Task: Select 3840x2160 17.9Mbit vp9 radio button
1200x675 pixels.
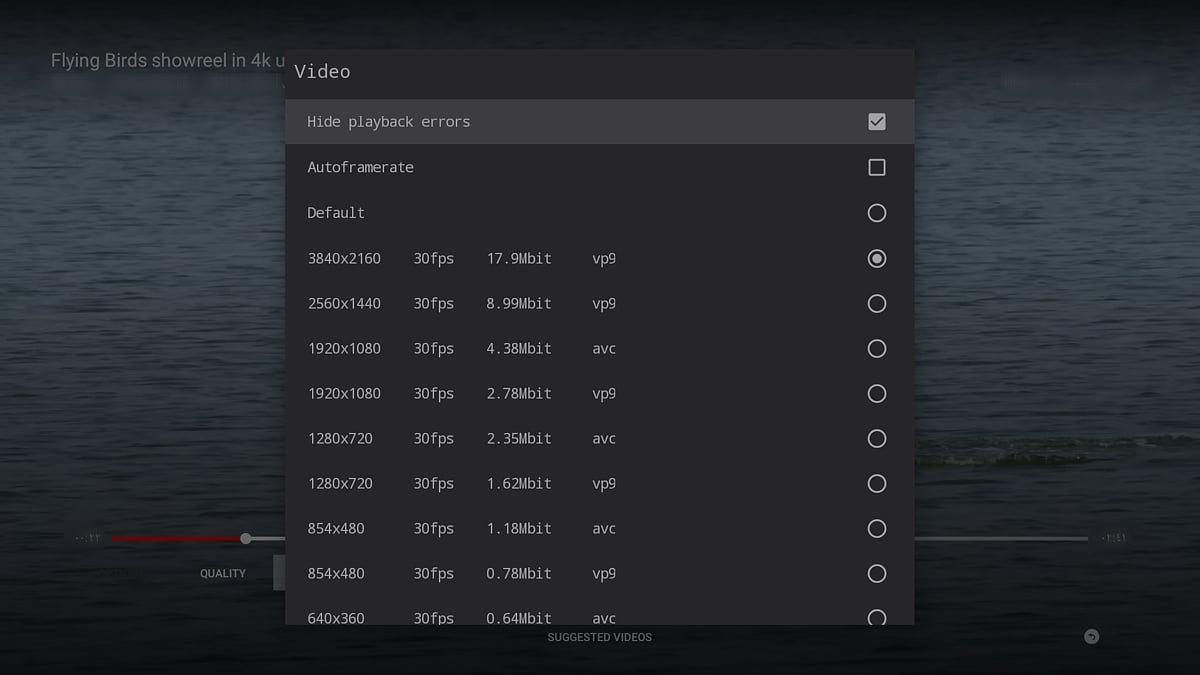Action: click(x=877, y=258)
